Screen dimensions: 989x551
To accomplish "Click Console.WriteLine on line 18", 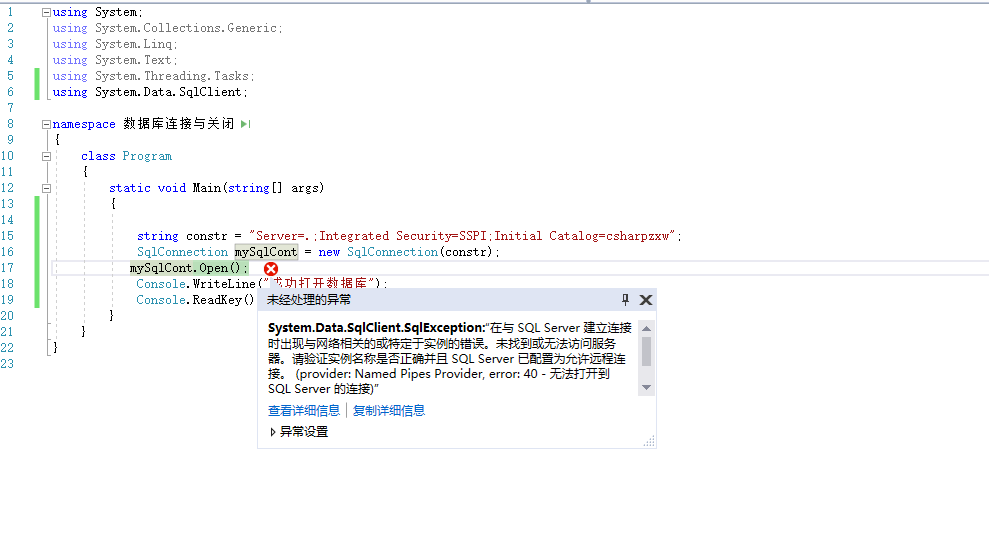I will click(196, 284).
